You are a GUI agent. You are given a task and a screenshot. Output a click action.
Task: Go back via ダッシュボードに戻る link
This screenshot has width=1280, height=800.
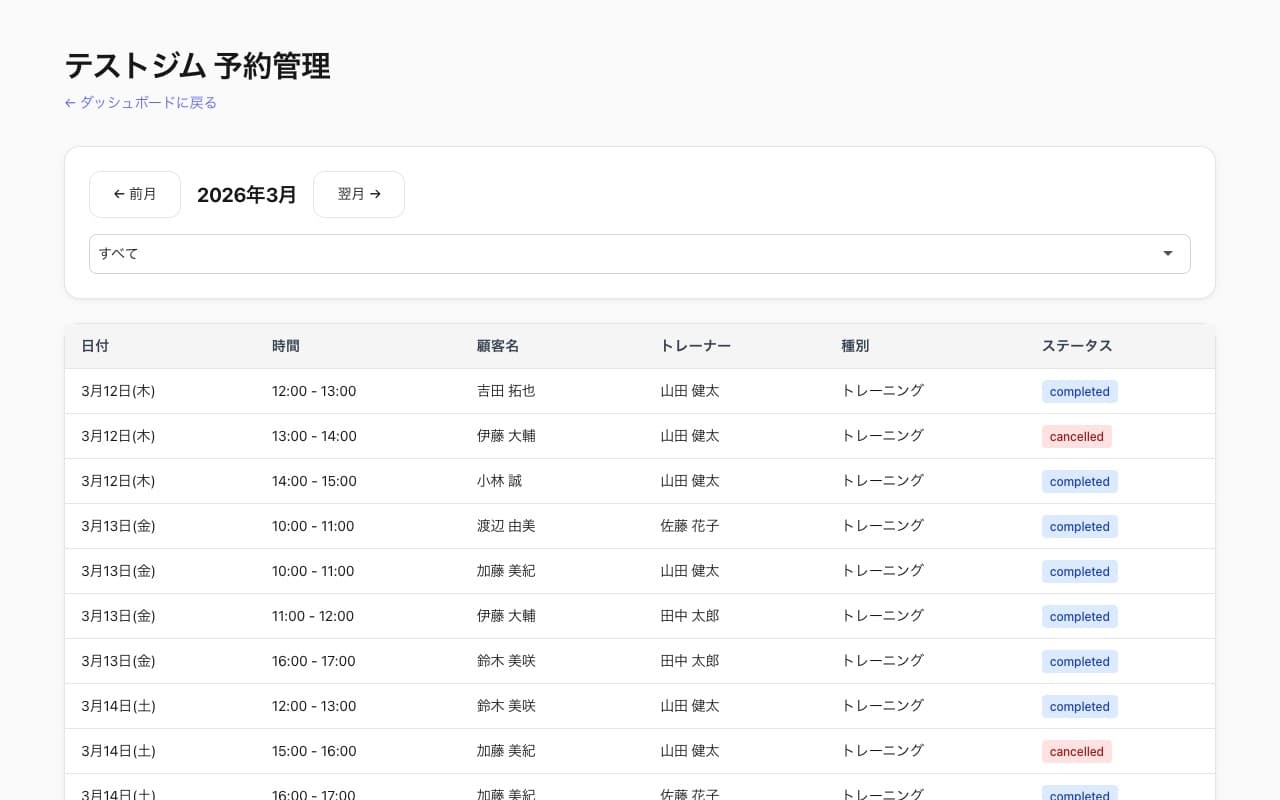tap(141, 102)
